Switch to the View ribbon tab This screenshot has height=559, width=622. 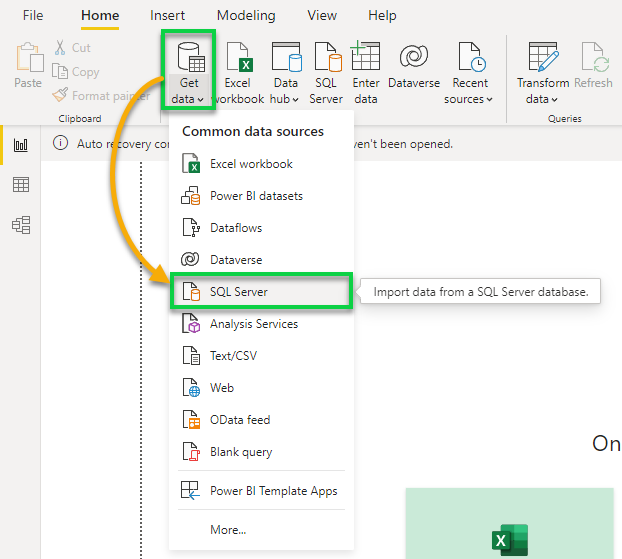click(322, 15)
